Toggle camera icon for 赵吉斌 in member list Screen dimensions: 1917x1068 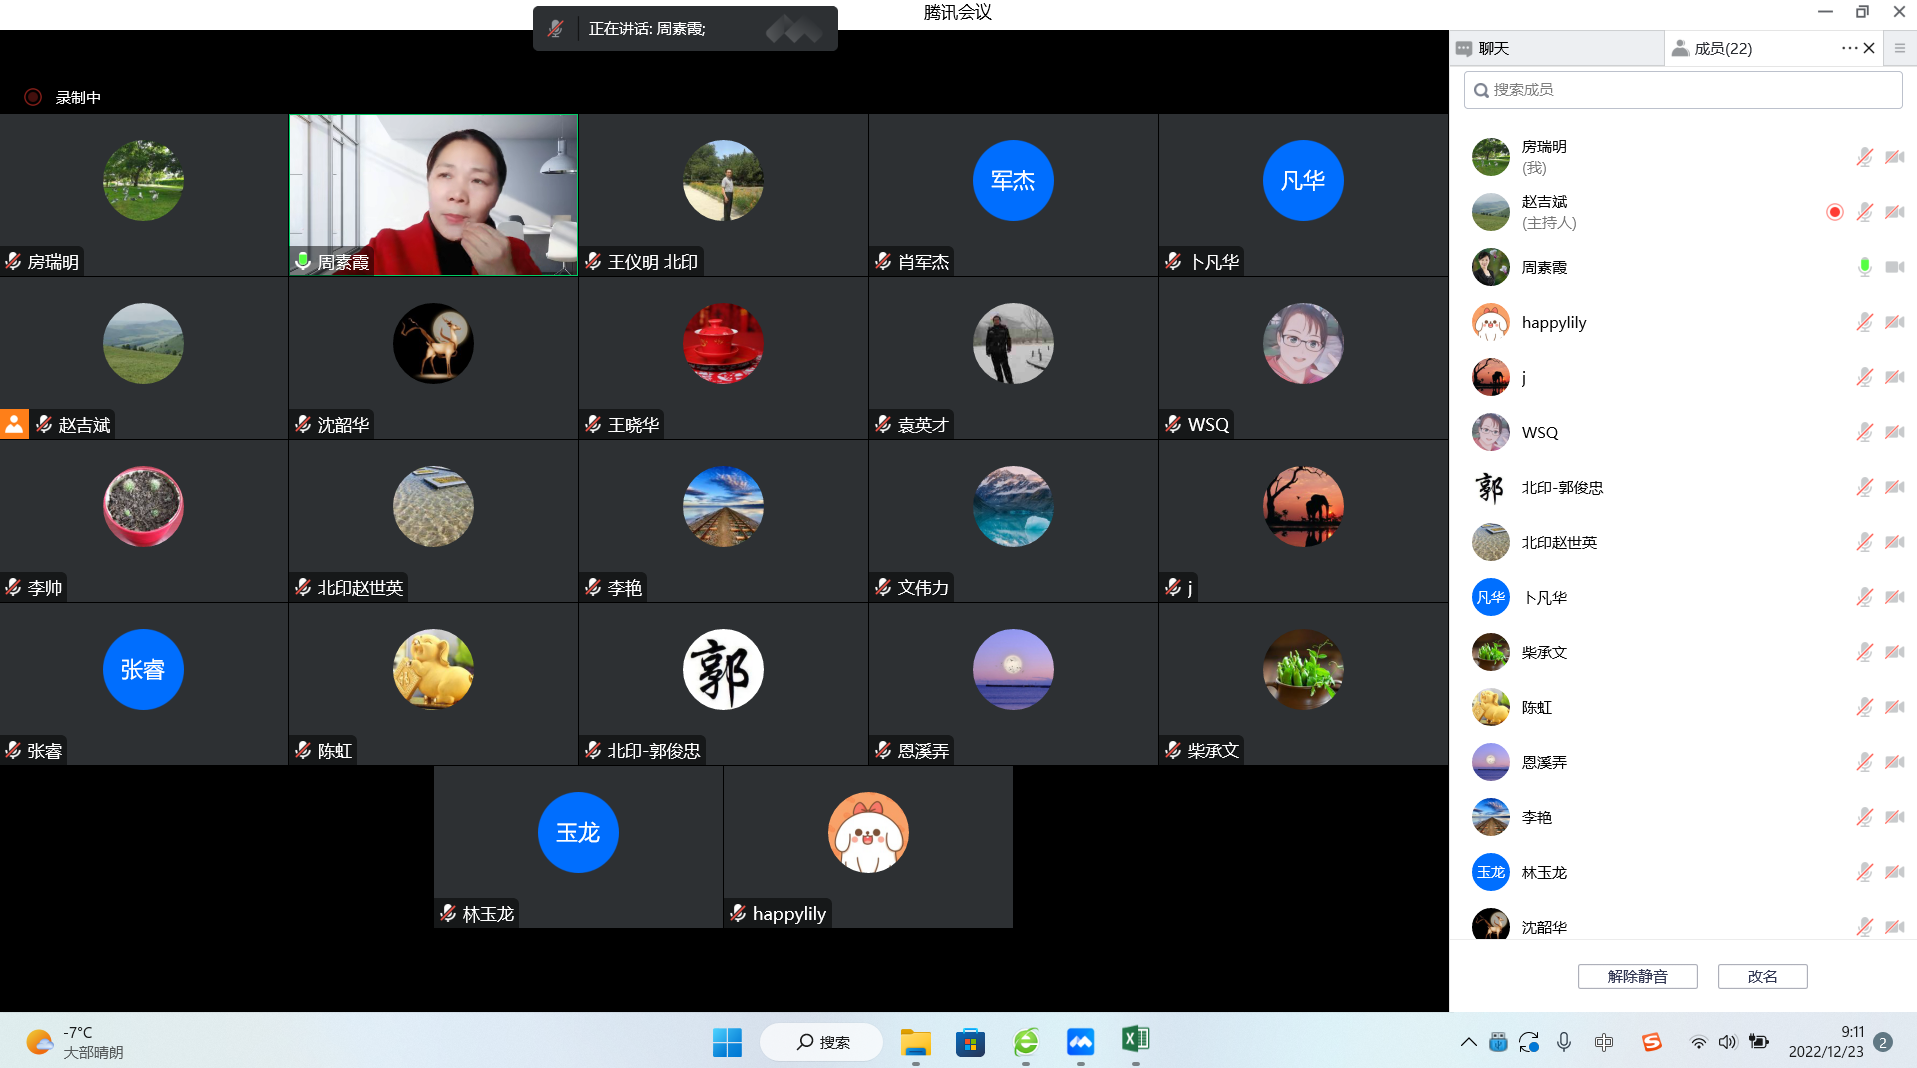tap(1894, 212)
